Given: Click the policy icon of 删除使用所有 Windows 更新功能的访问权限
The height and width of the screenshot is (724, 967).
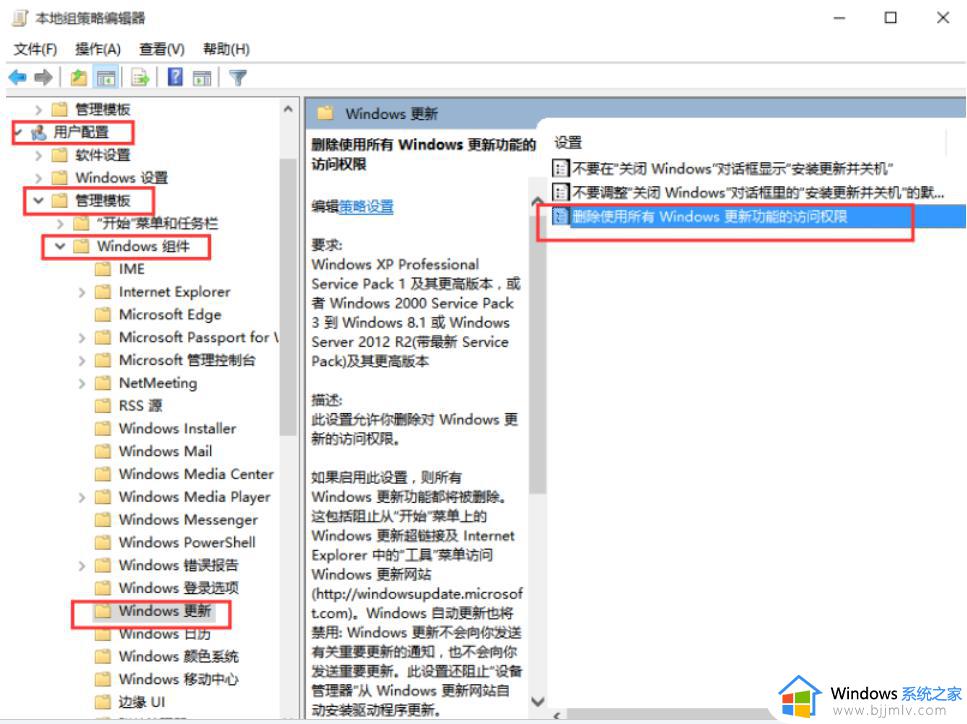Looking at the screenshot, I should pyautogui.click(x=560, y=216).
